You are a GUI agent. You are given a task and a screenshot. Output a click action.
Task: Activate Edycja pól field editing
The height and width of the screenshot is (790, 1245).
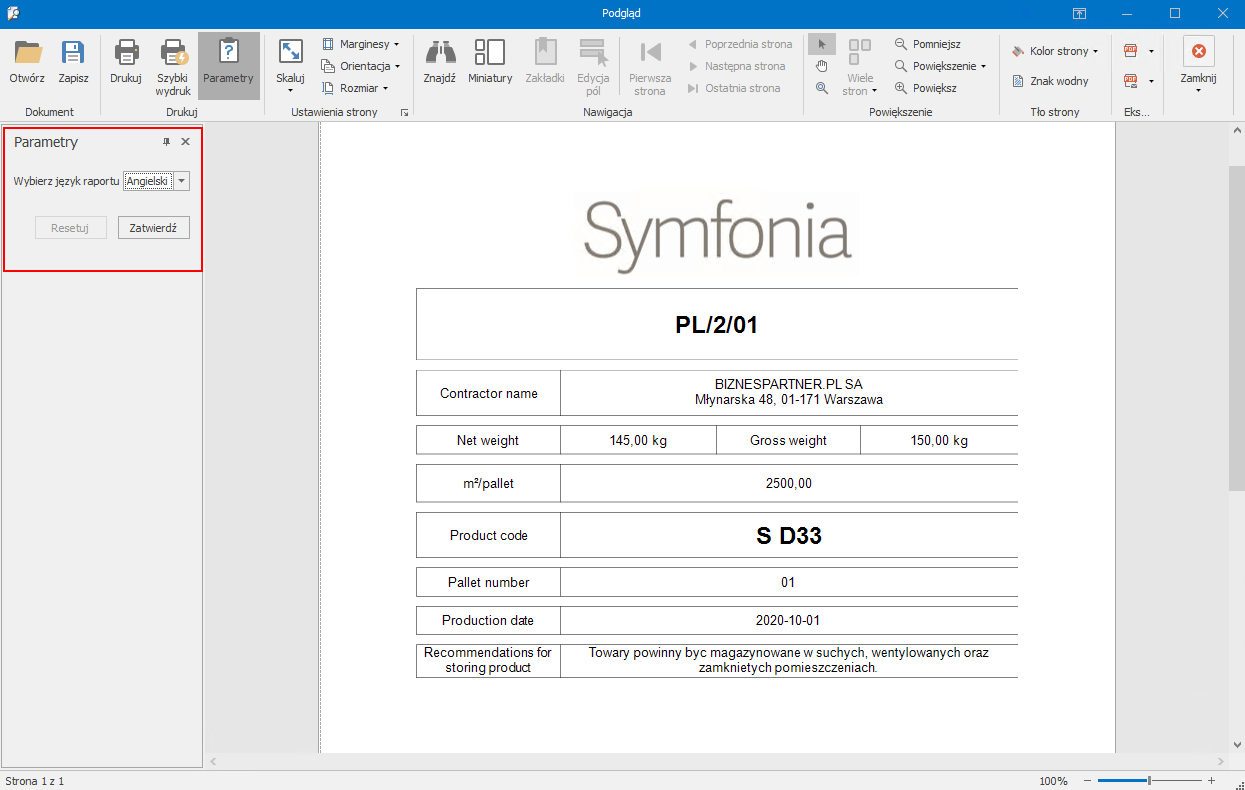point(593,65)
